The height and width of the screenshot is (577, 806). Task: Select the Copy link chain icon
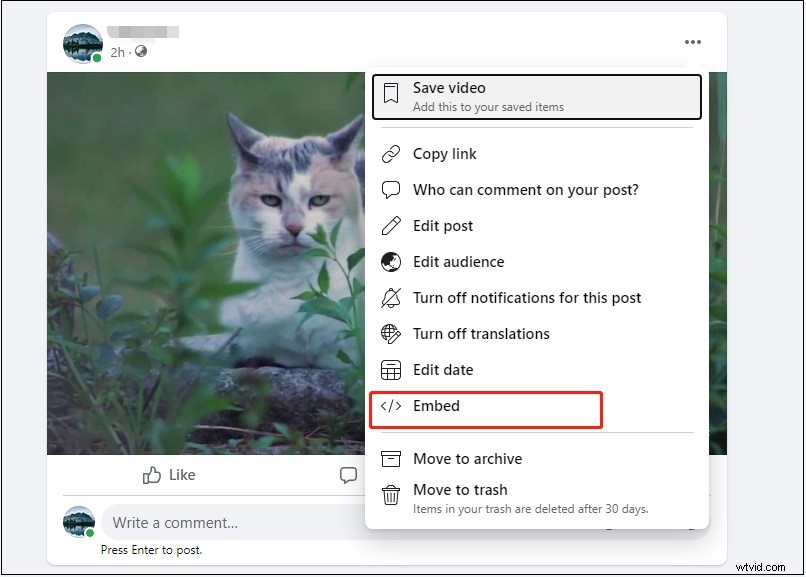390,154
